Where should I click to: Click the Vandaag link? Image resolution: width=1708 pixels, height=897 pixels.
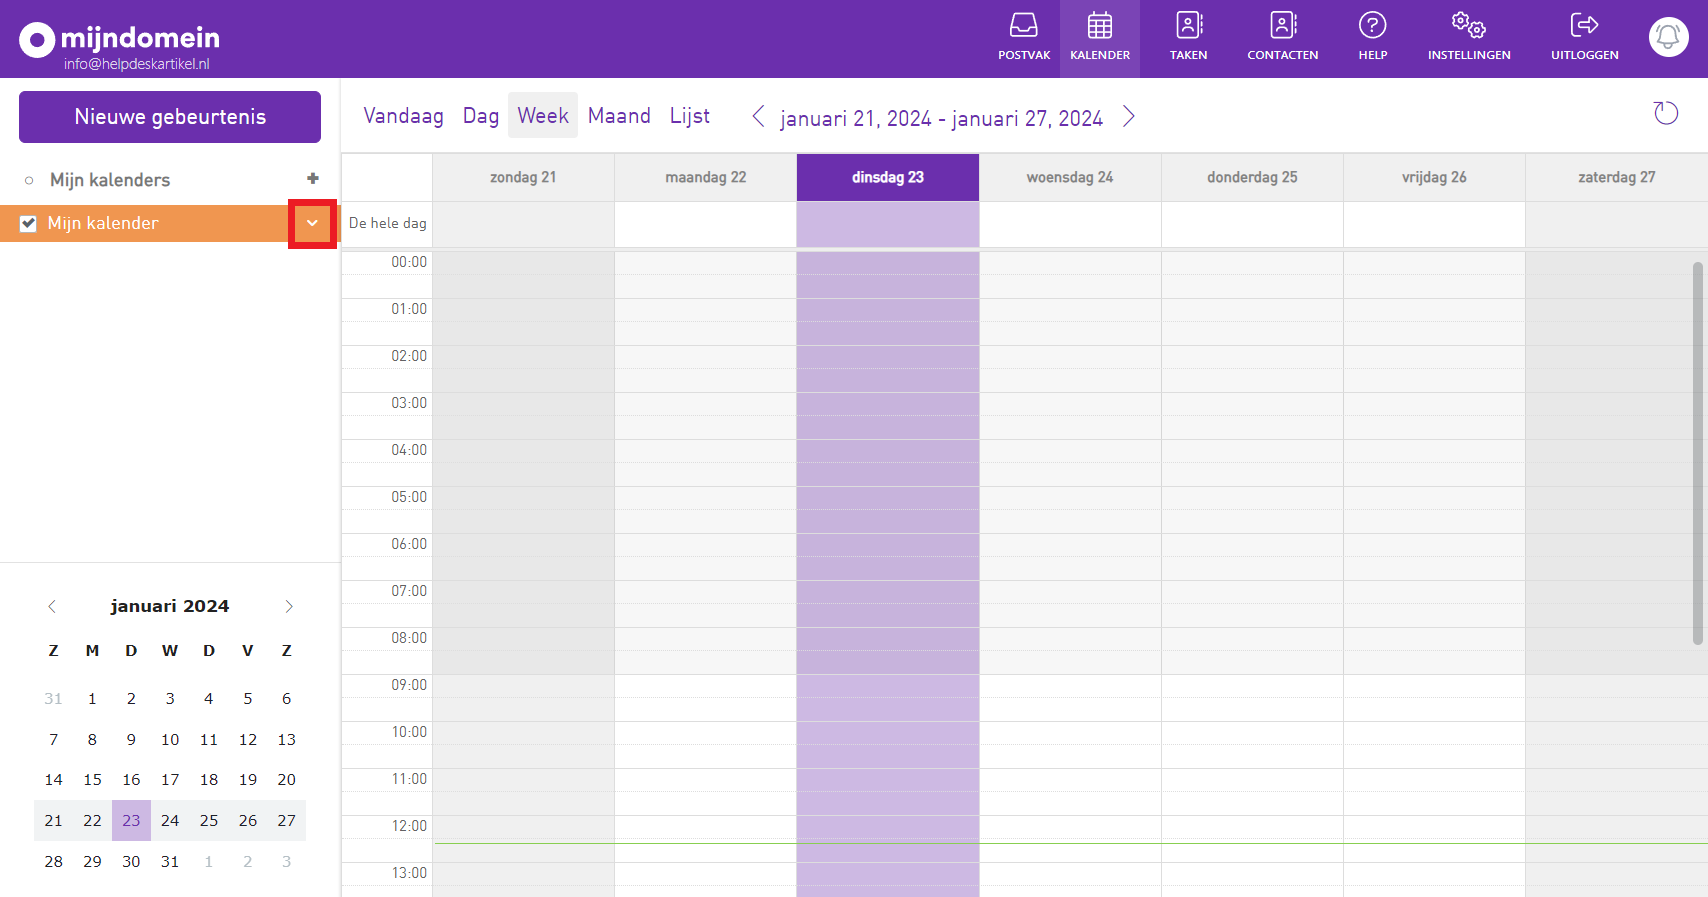pyautogui.click(x=403, y=116)
